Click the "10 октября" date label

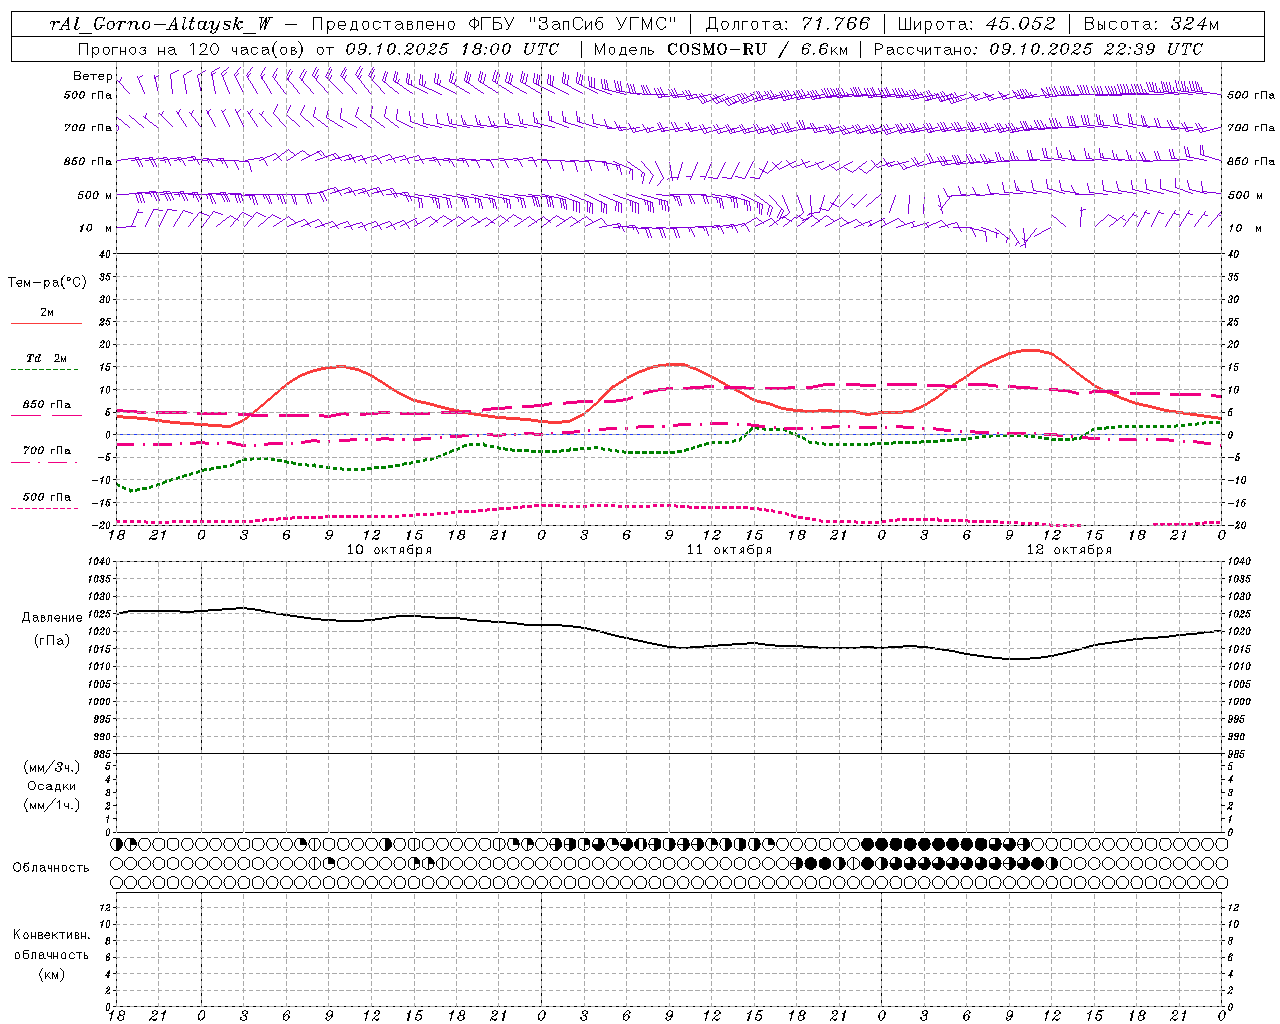tap(389, 550)
